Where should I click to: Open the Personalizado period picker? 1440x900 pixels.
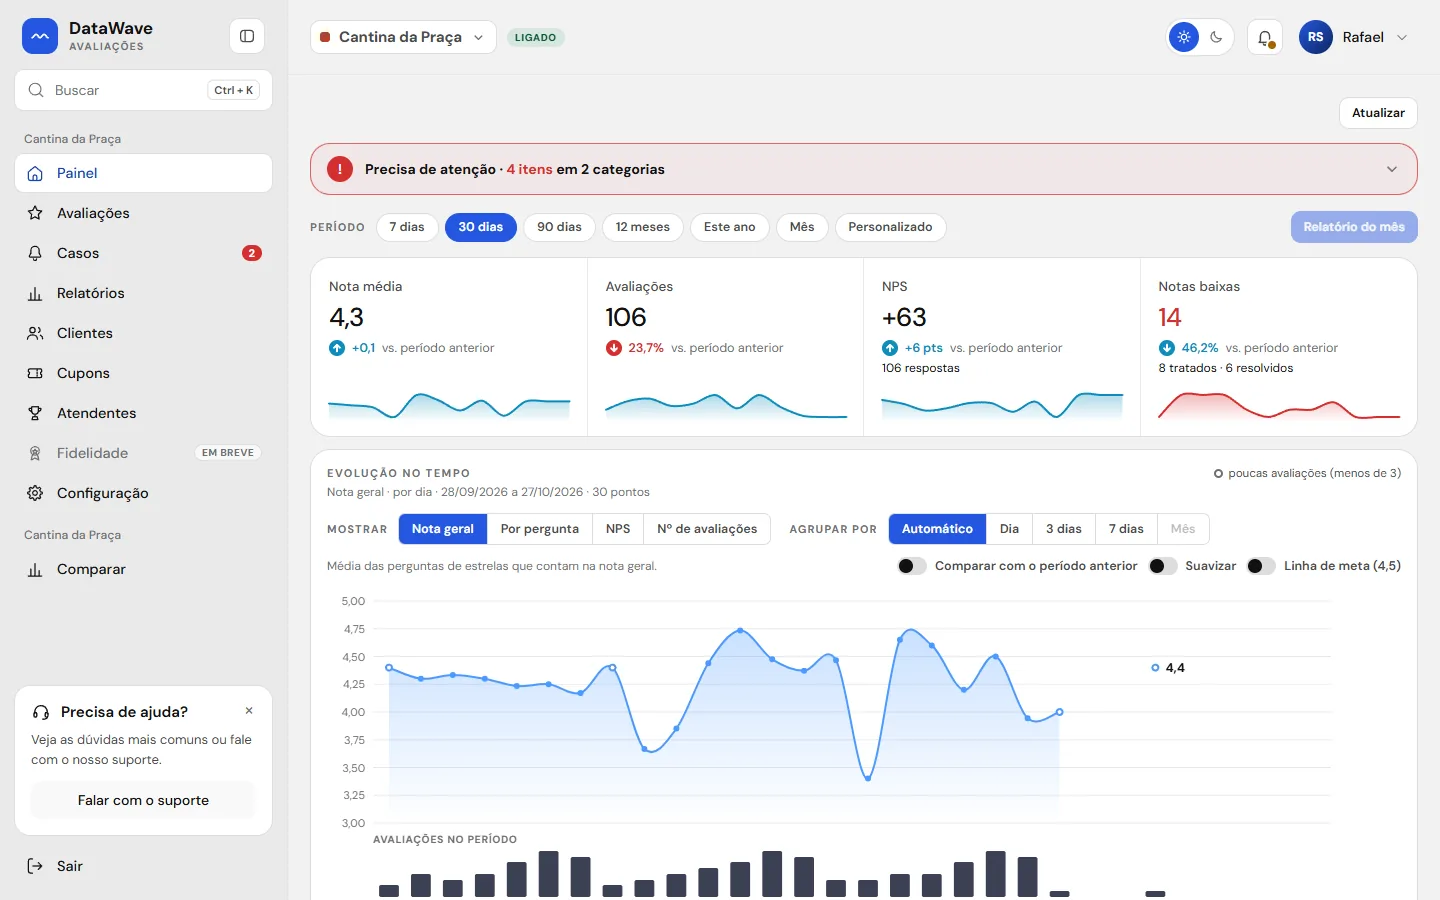(890, 227)
